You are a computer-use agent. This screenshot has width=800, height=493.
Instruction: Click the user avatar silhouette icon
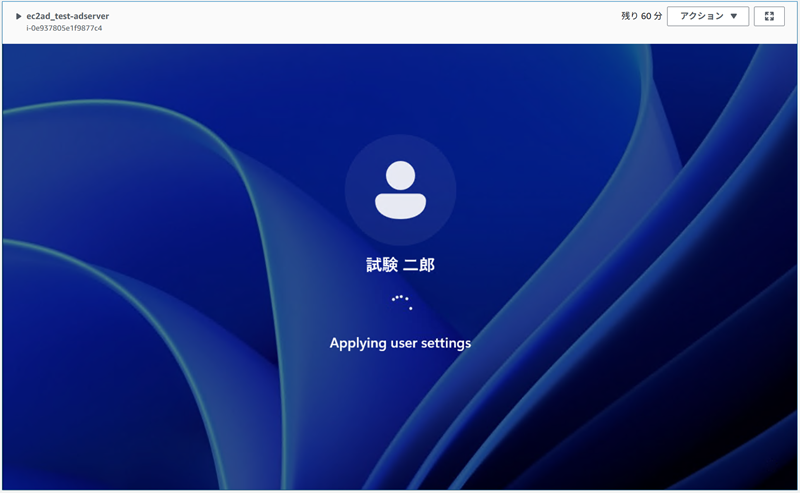(x=400, y=189)
